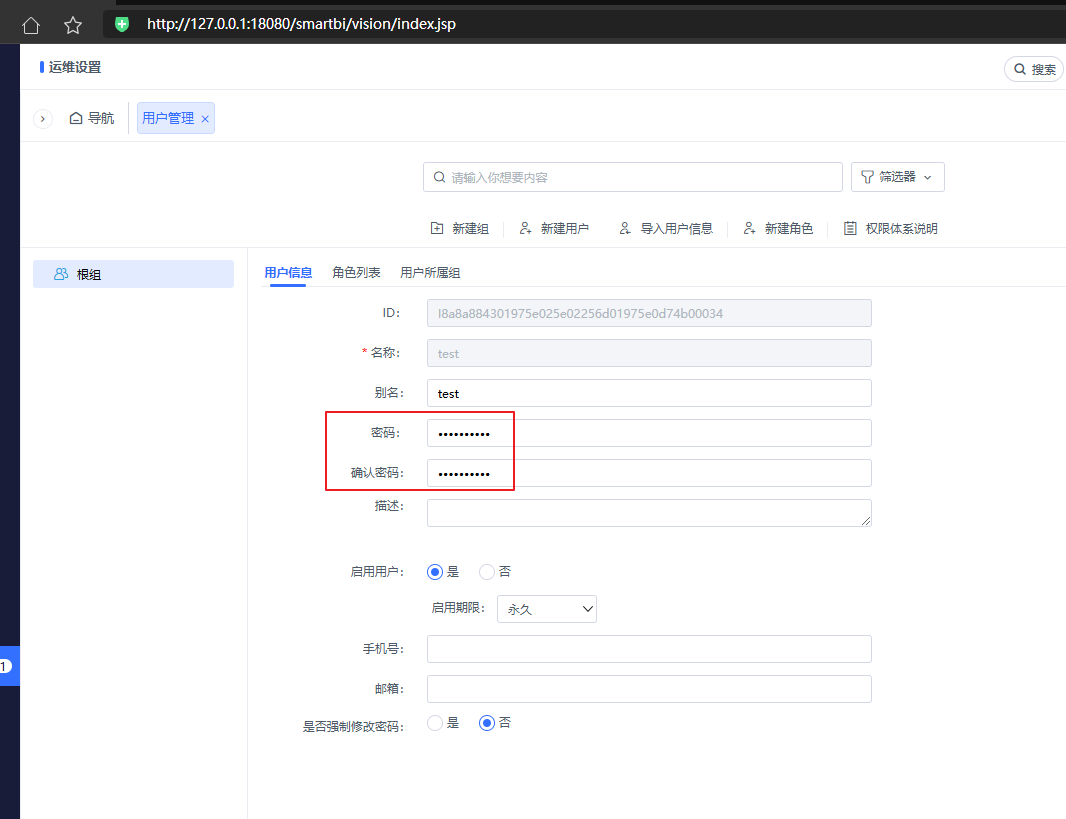Screen dimensions: 1066x819
Task: Click the 别名 input field
Action: click(649, 394)
